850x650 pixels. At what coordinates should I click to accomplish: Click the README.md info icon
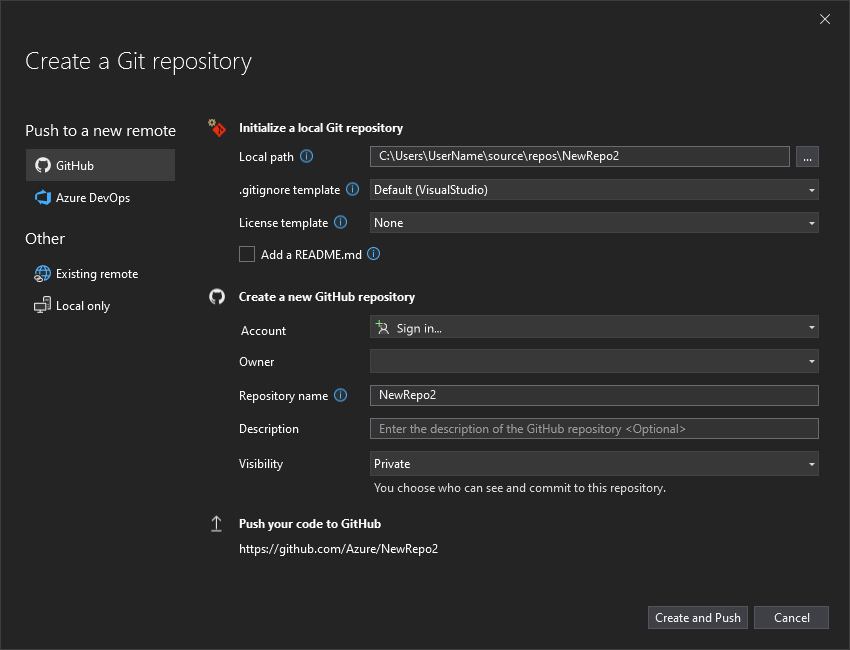coord(374,254)
